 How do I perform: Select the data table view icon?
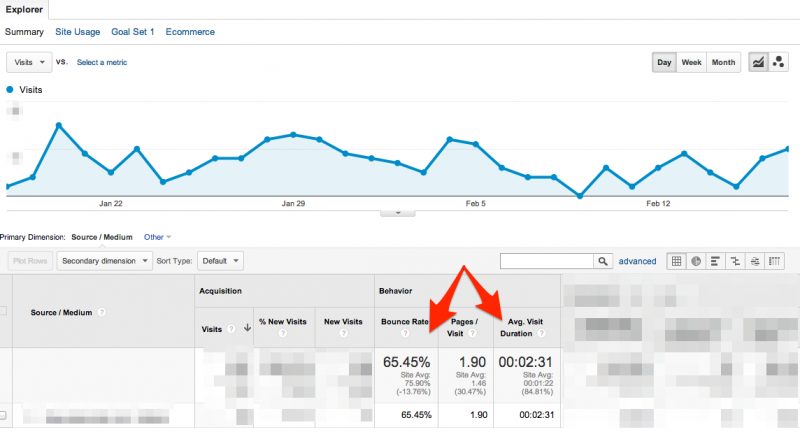pos(677,261)
